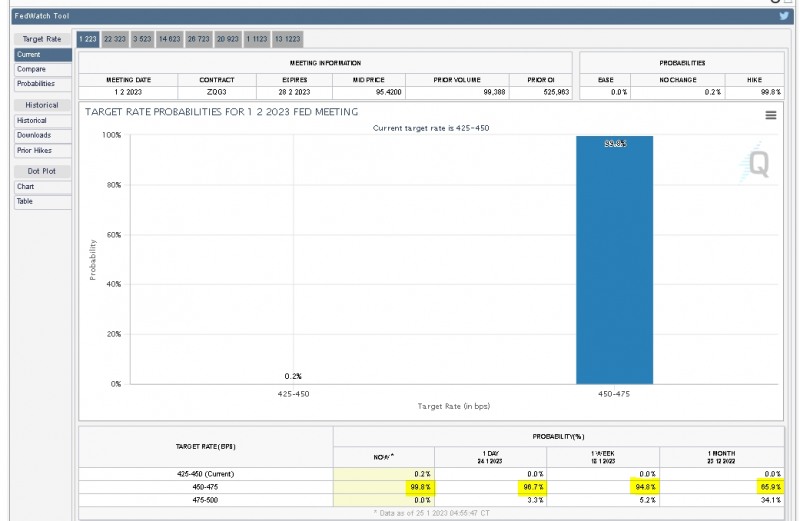The height and width of the screenshot is (521, 800).
Task: Open the Prior Hikes sidebar item
Action: coord(43,151)
